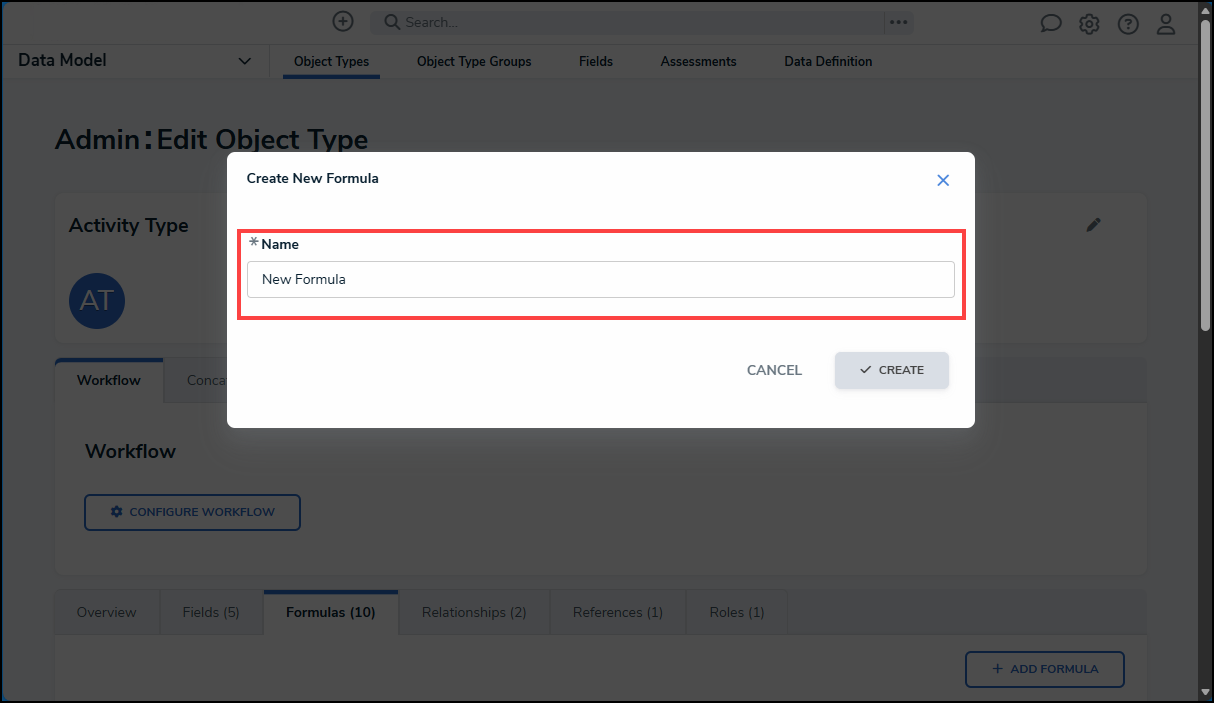Click the help question mark icon
Image resolution: width=1214 pixels, height=703 pixels.
tap(1128, 24)
